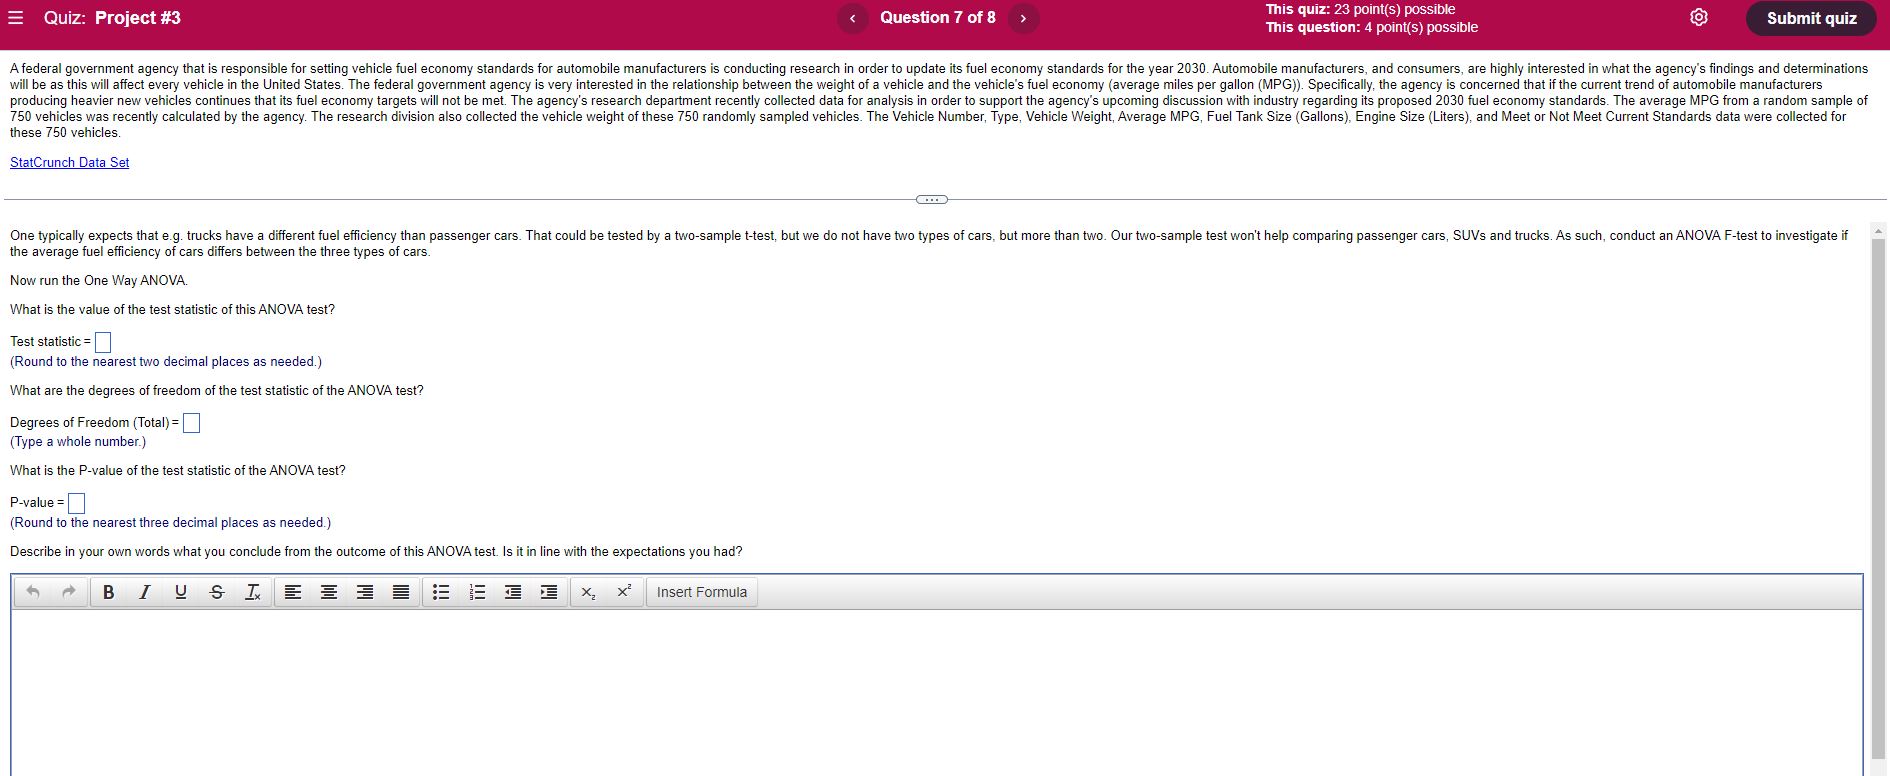Apply subscript formatting
This screenshot has height=776, width=1890.
coord(589,592)
